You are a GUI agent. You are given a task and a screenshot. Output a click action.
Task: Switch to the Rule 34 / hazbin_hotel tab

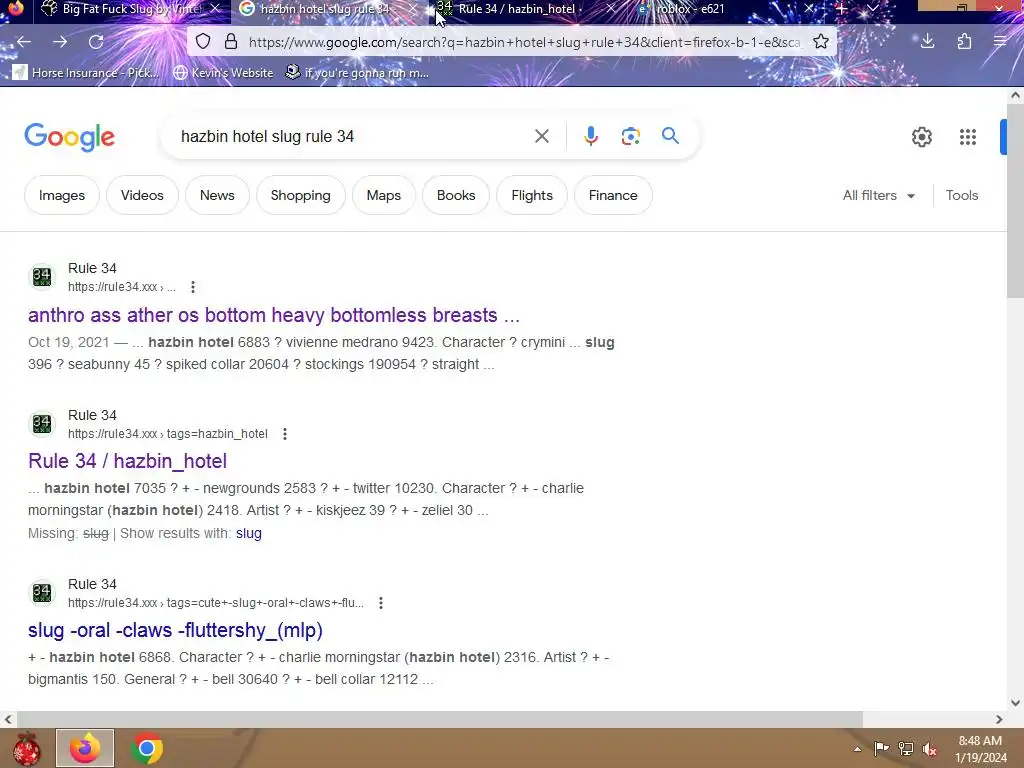(x=517, y=9)
